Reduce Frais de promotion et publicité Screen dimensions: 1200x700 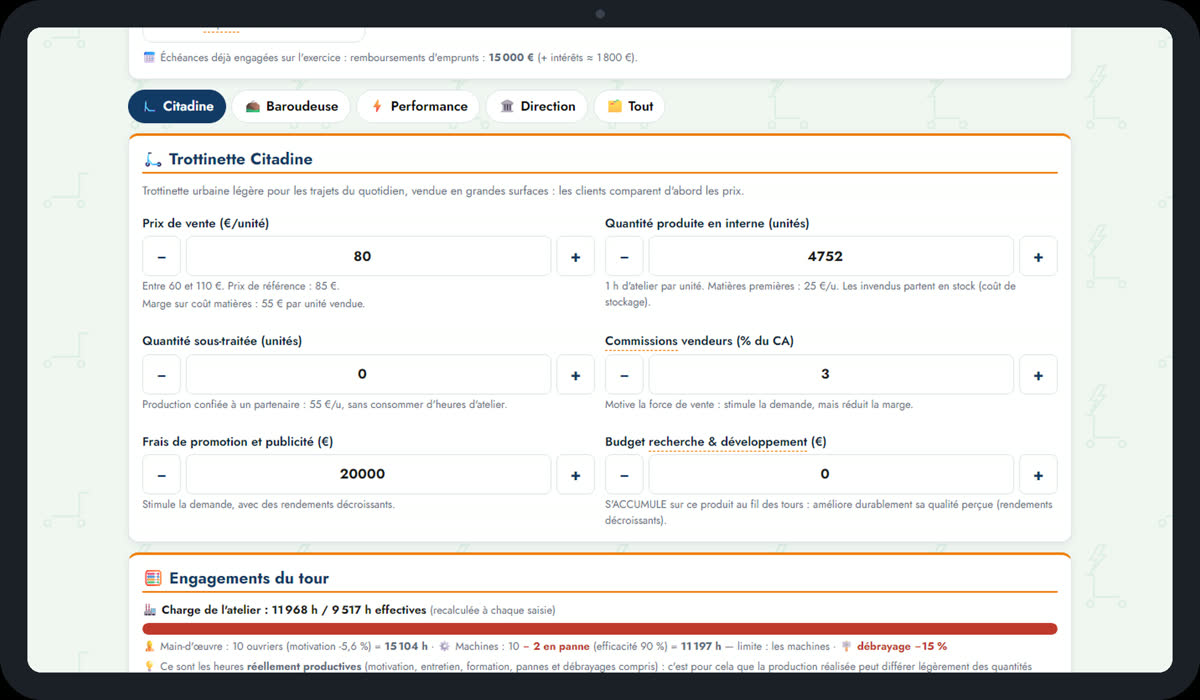point(162,475)
